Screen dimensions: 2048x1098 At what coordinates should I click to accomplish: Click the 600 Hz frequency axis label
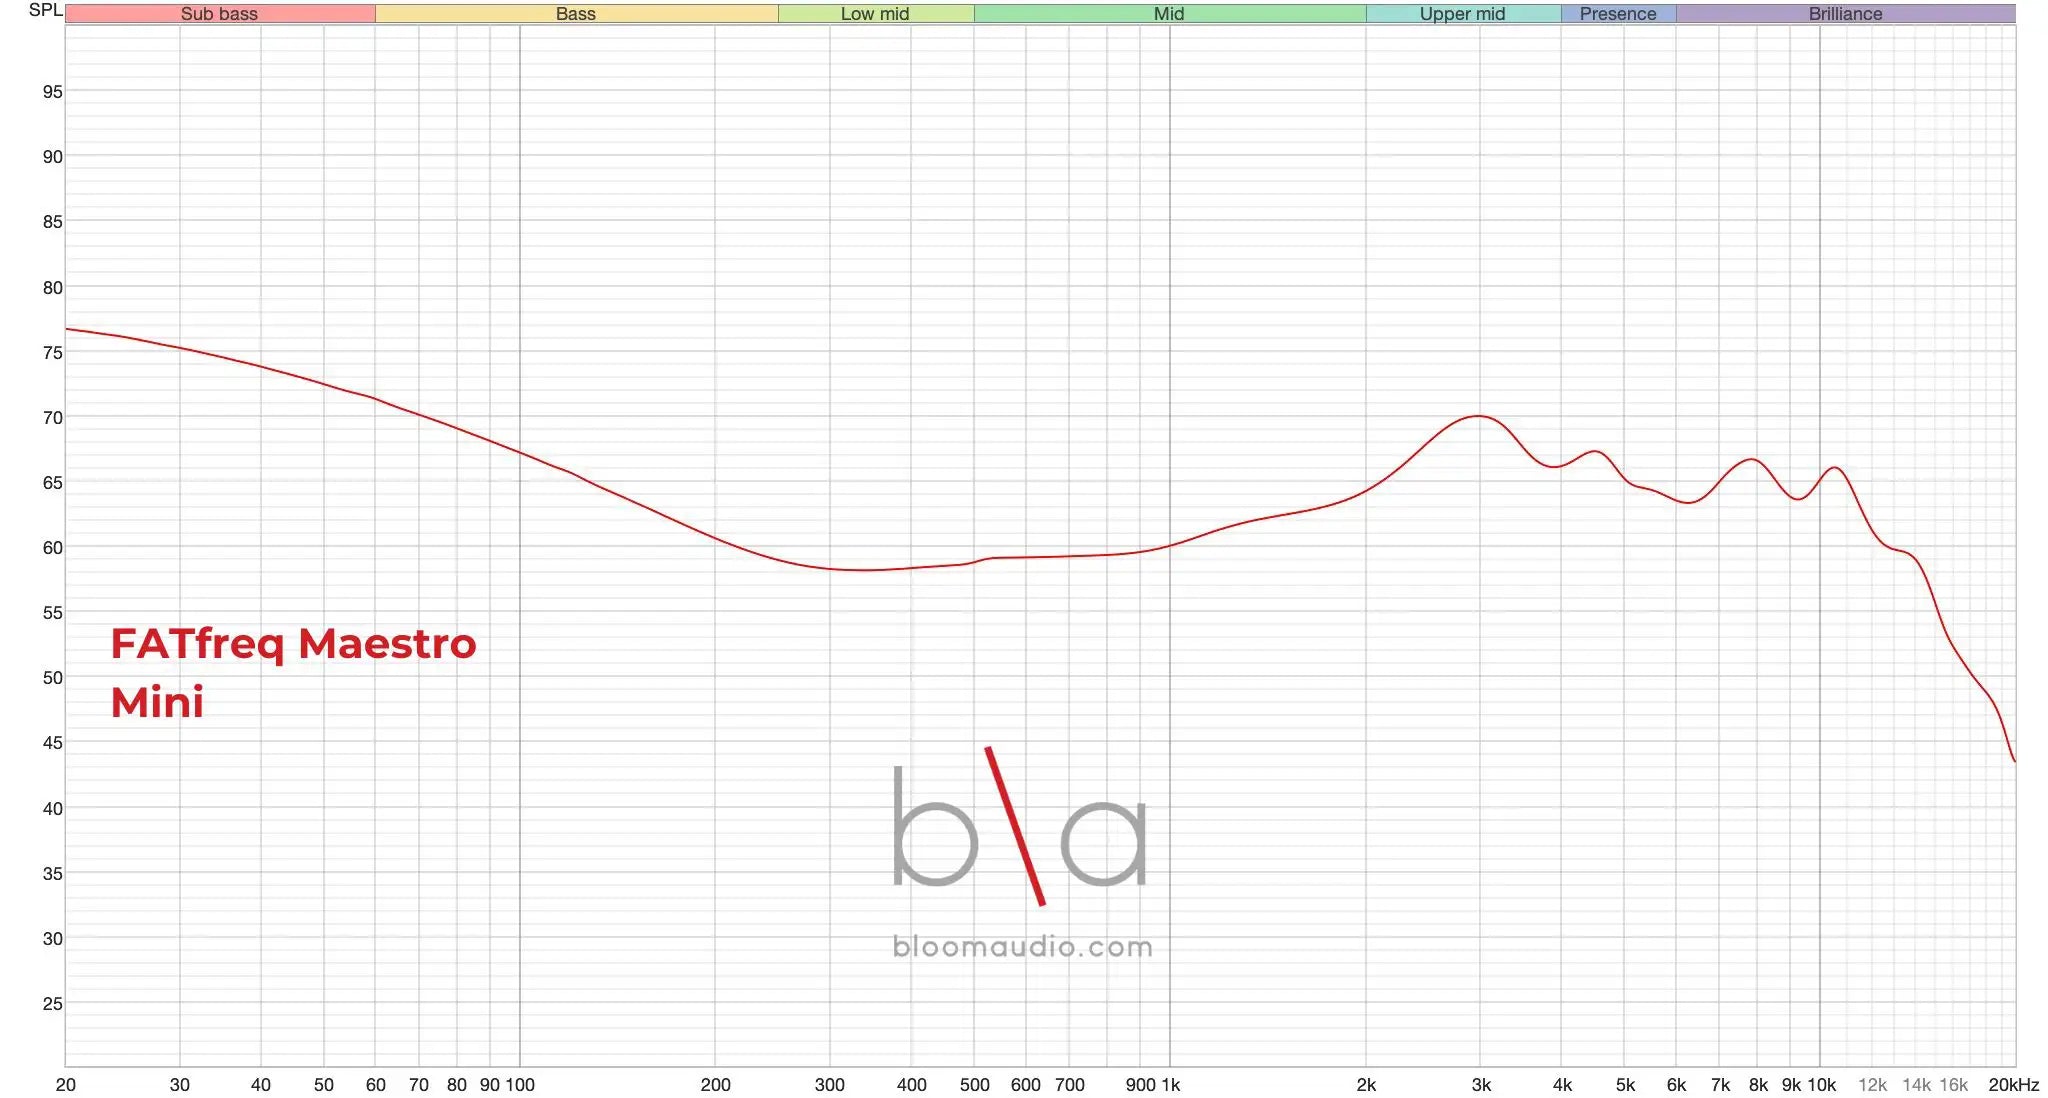point(1026,1085)
